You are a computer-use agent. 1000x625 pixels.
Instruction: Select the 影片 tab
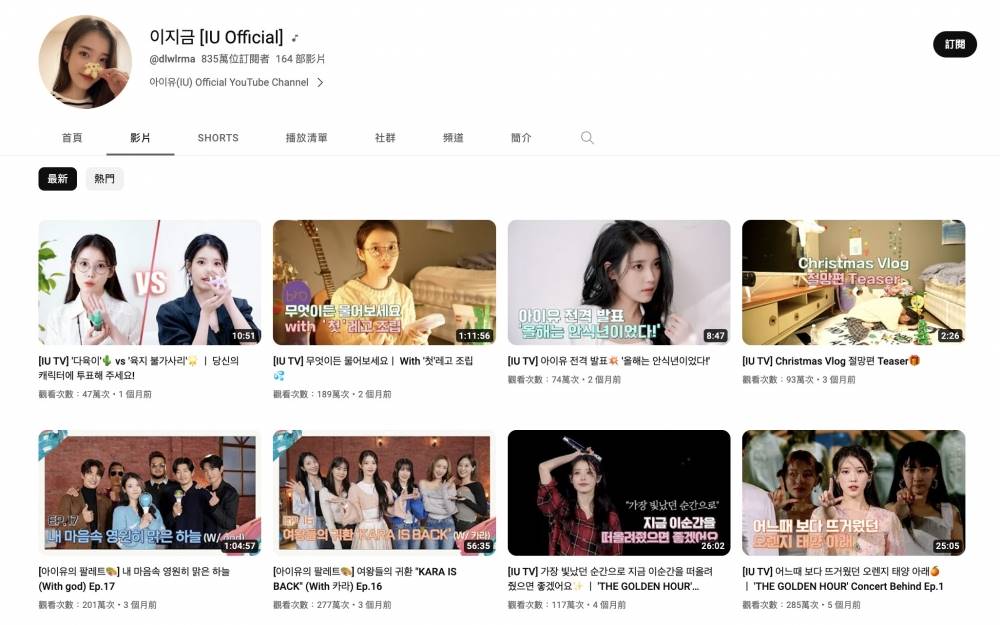[140, 138]
